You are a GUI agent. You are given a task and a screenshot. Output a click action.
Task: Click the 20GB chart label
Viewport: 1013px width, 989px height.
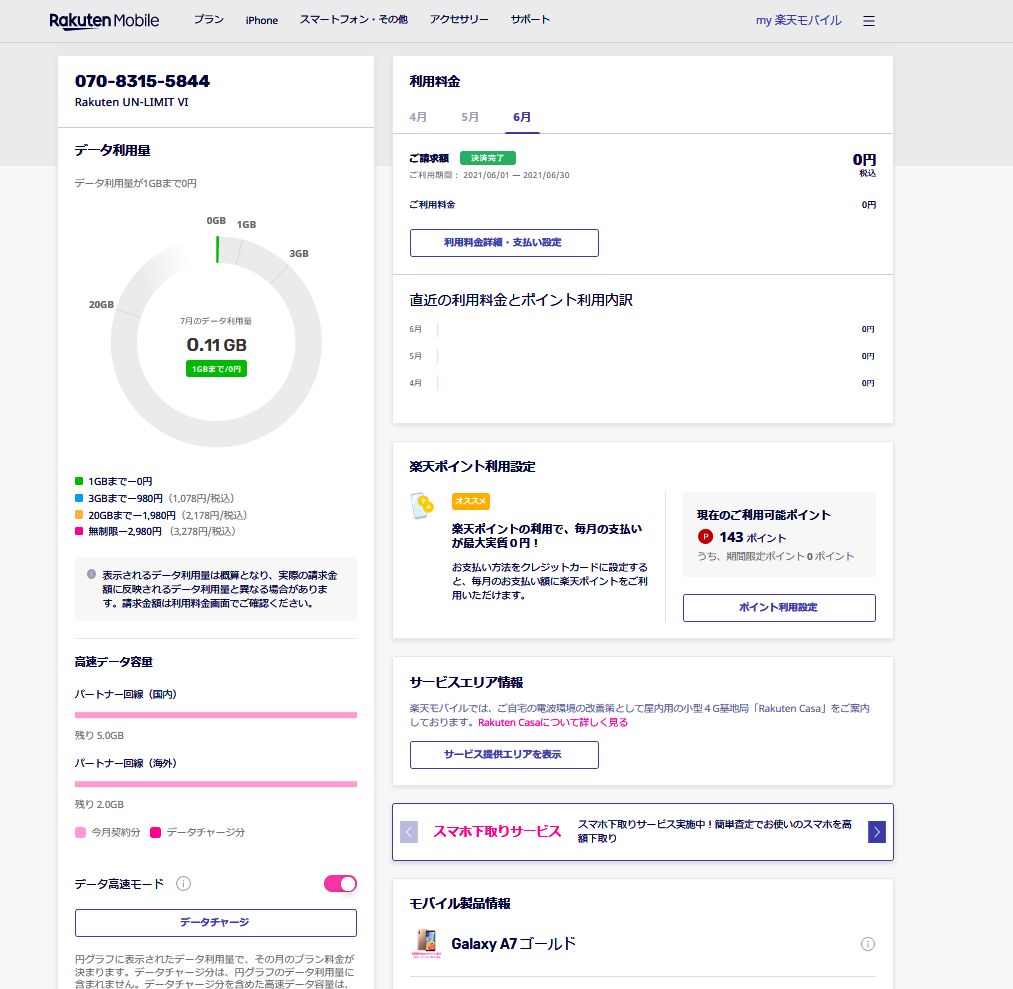tap(101, 304)
